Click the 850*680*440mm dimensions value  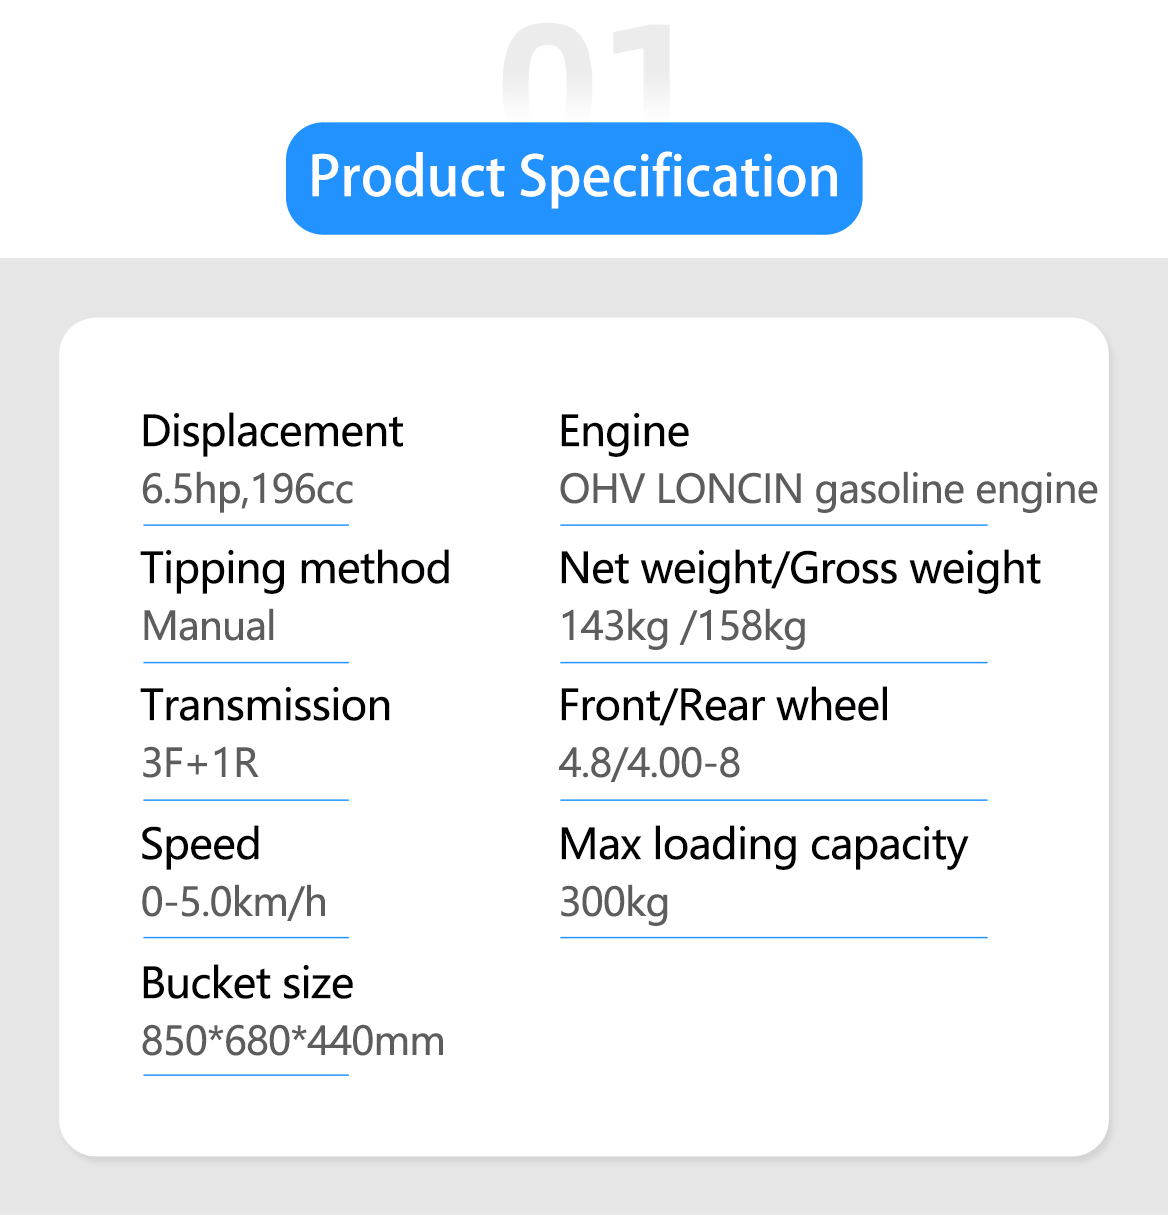click(x=293, y=1041)
